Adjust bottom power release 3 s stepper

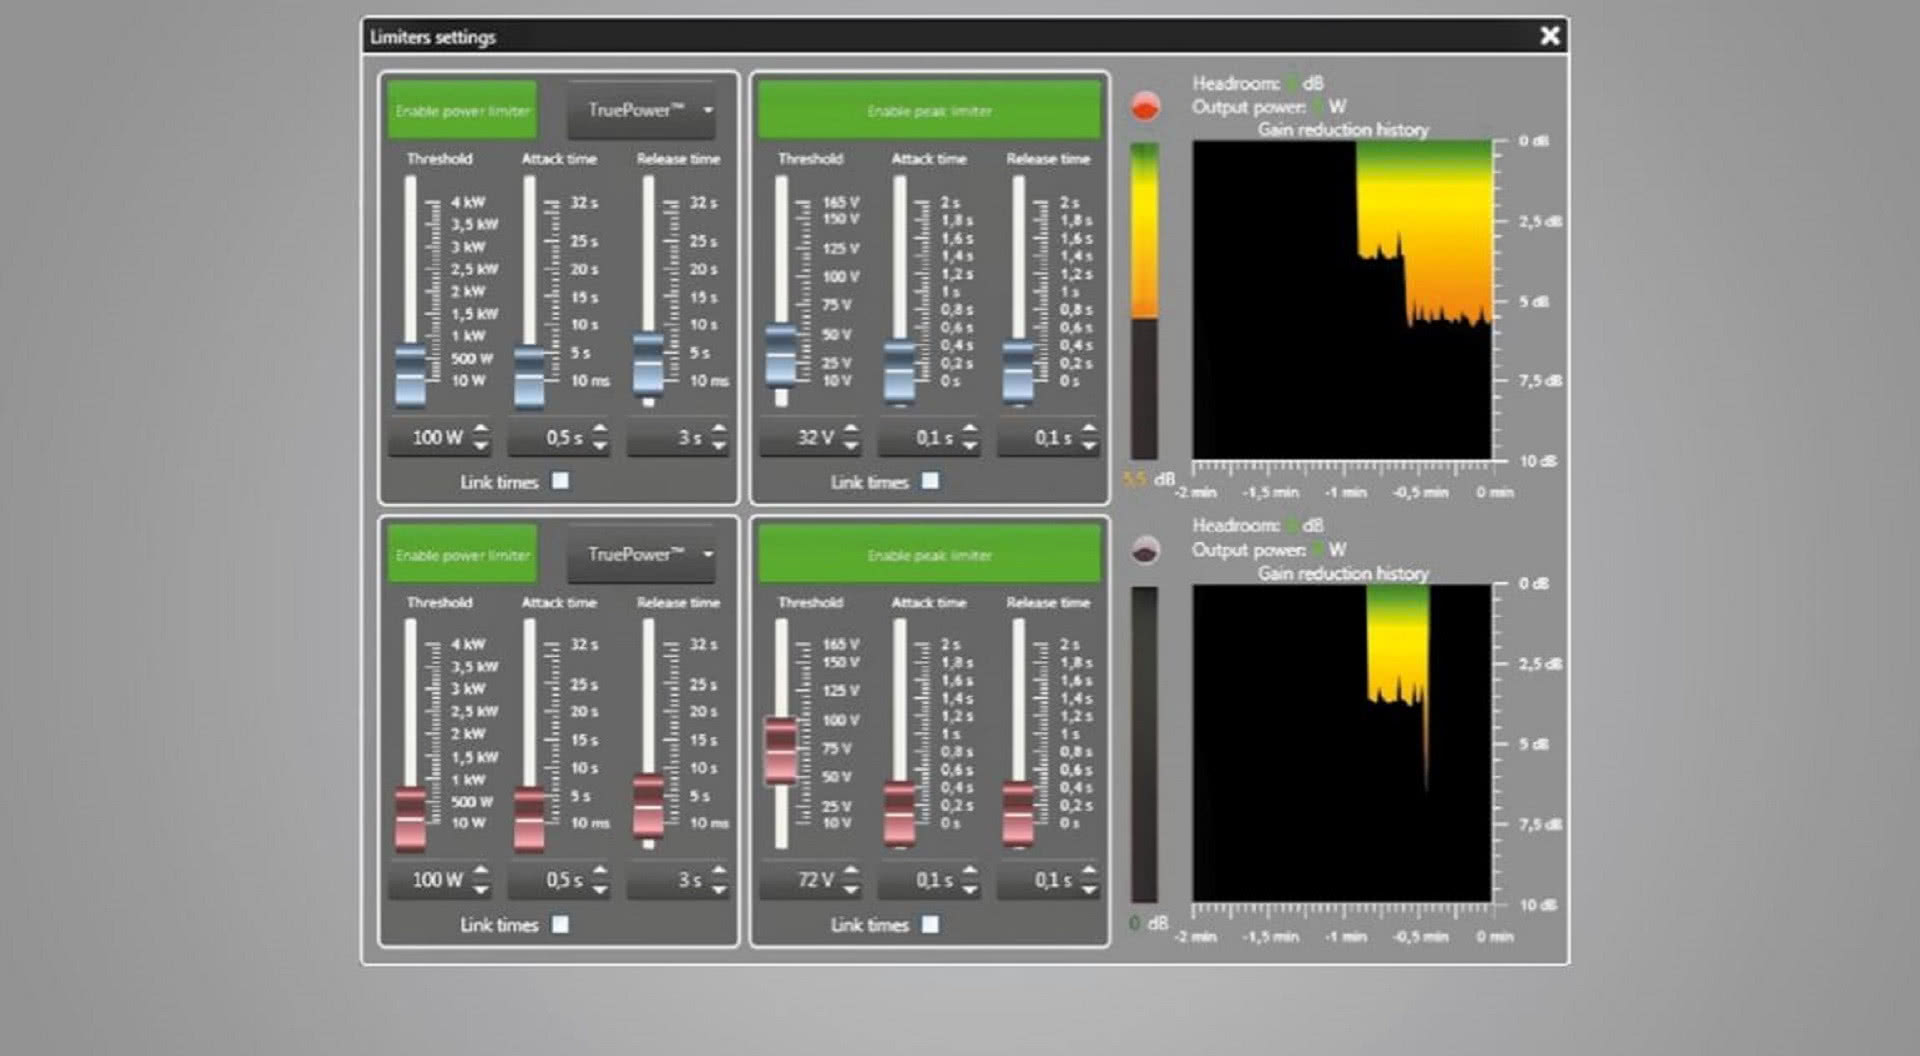point(719,880)
